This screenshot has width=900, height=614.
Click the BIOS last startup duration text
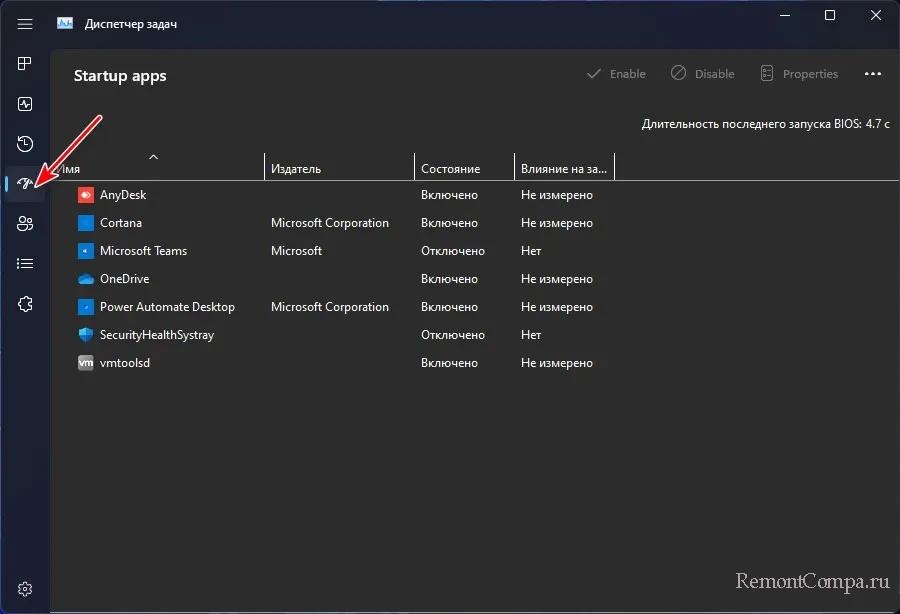(766, 124)
